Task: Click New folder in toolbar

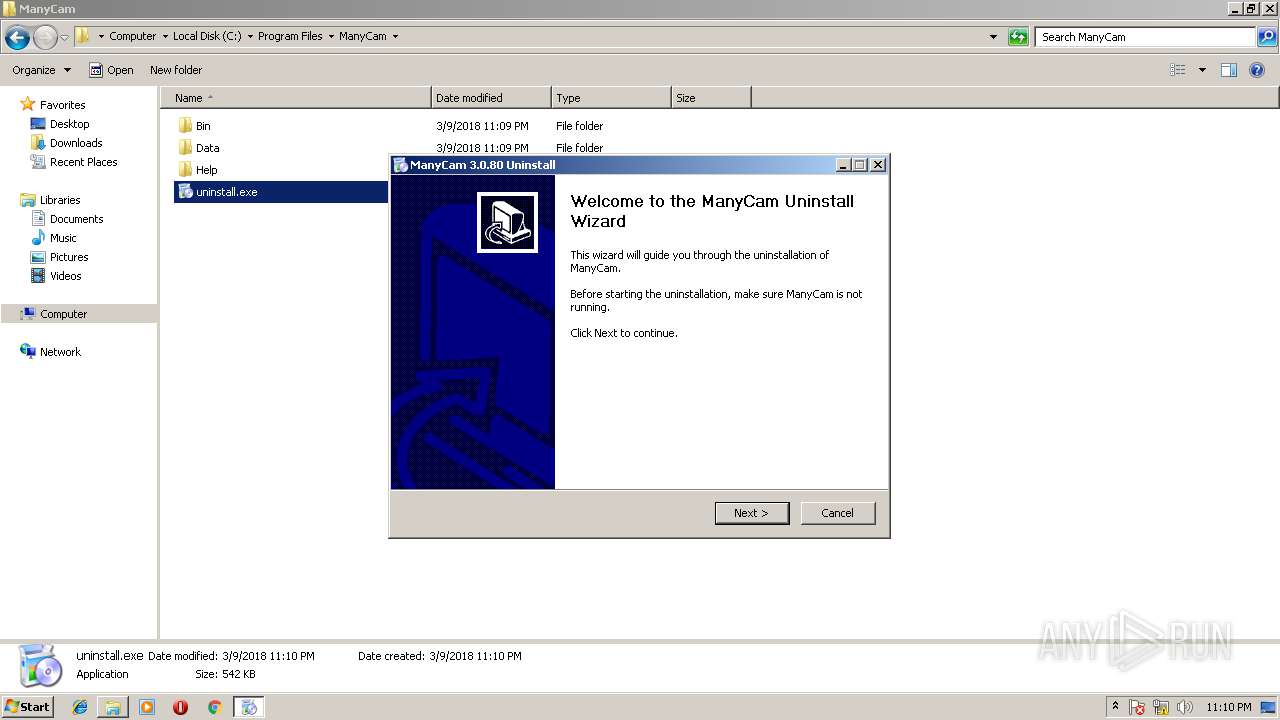Action: (176, 70)
